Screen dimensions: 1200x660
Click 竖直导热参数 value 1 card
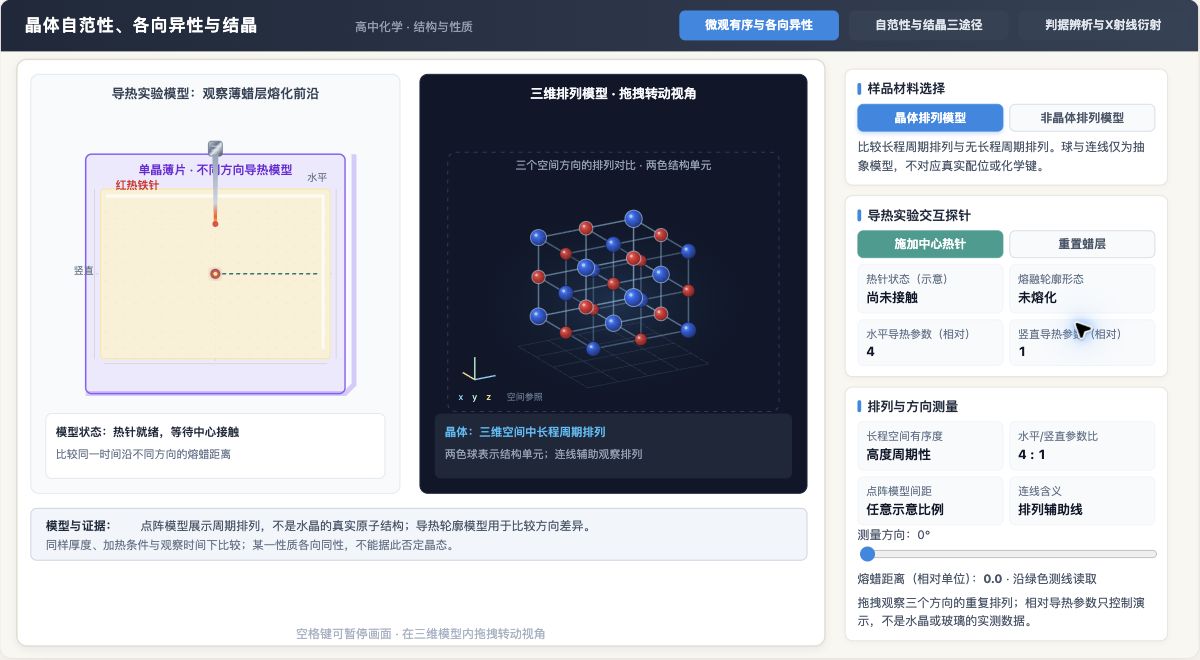tap(1082, 342)
